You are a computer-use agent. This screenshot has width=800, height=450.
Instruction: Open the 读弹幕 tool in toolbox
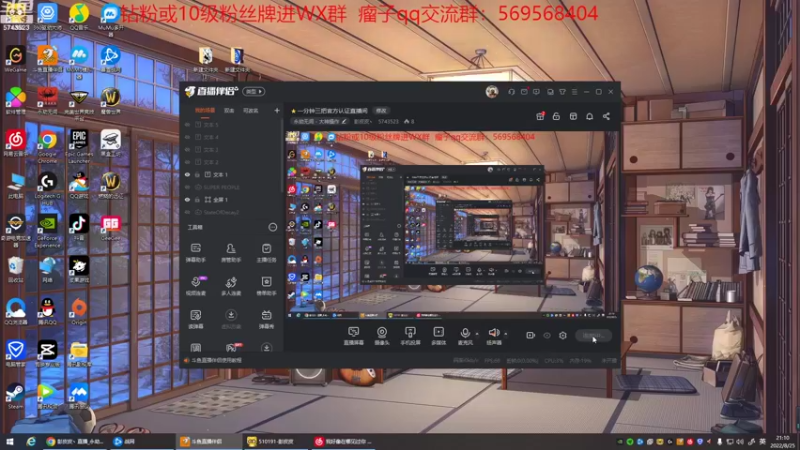coord(195,319)
